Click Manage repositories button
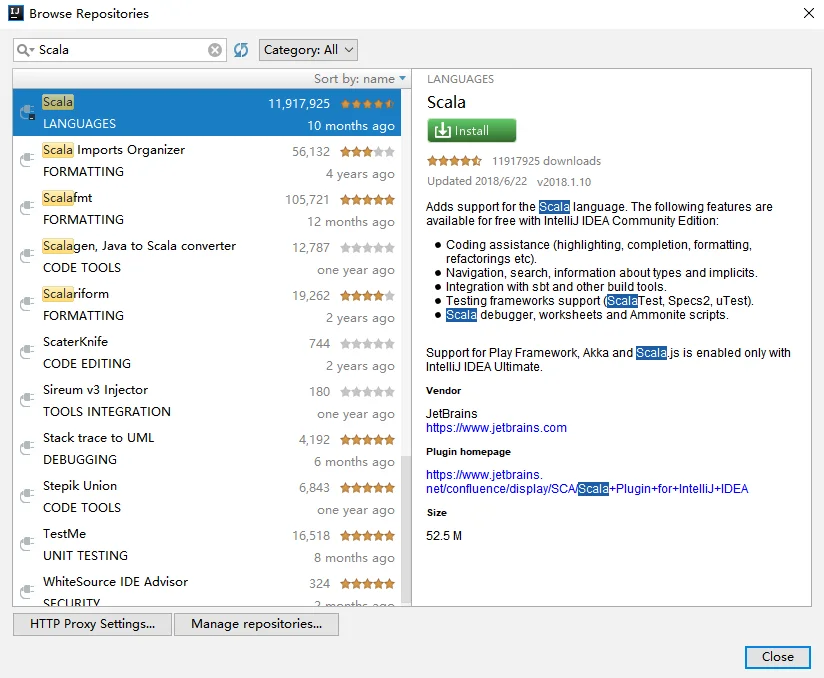Screen dimensions: 824x678 click(256, 624)
